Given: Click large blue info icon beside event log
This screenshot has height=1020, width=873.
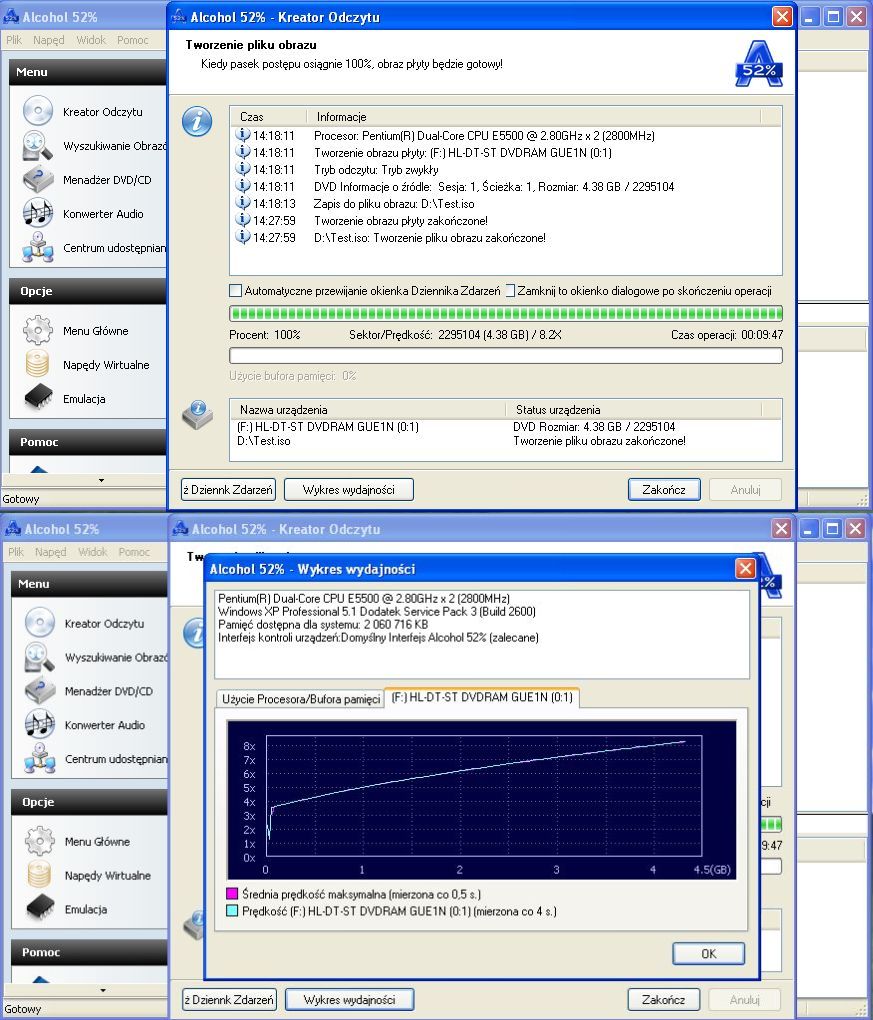Looking at the screenshot, I should click(x=197, y=122).
